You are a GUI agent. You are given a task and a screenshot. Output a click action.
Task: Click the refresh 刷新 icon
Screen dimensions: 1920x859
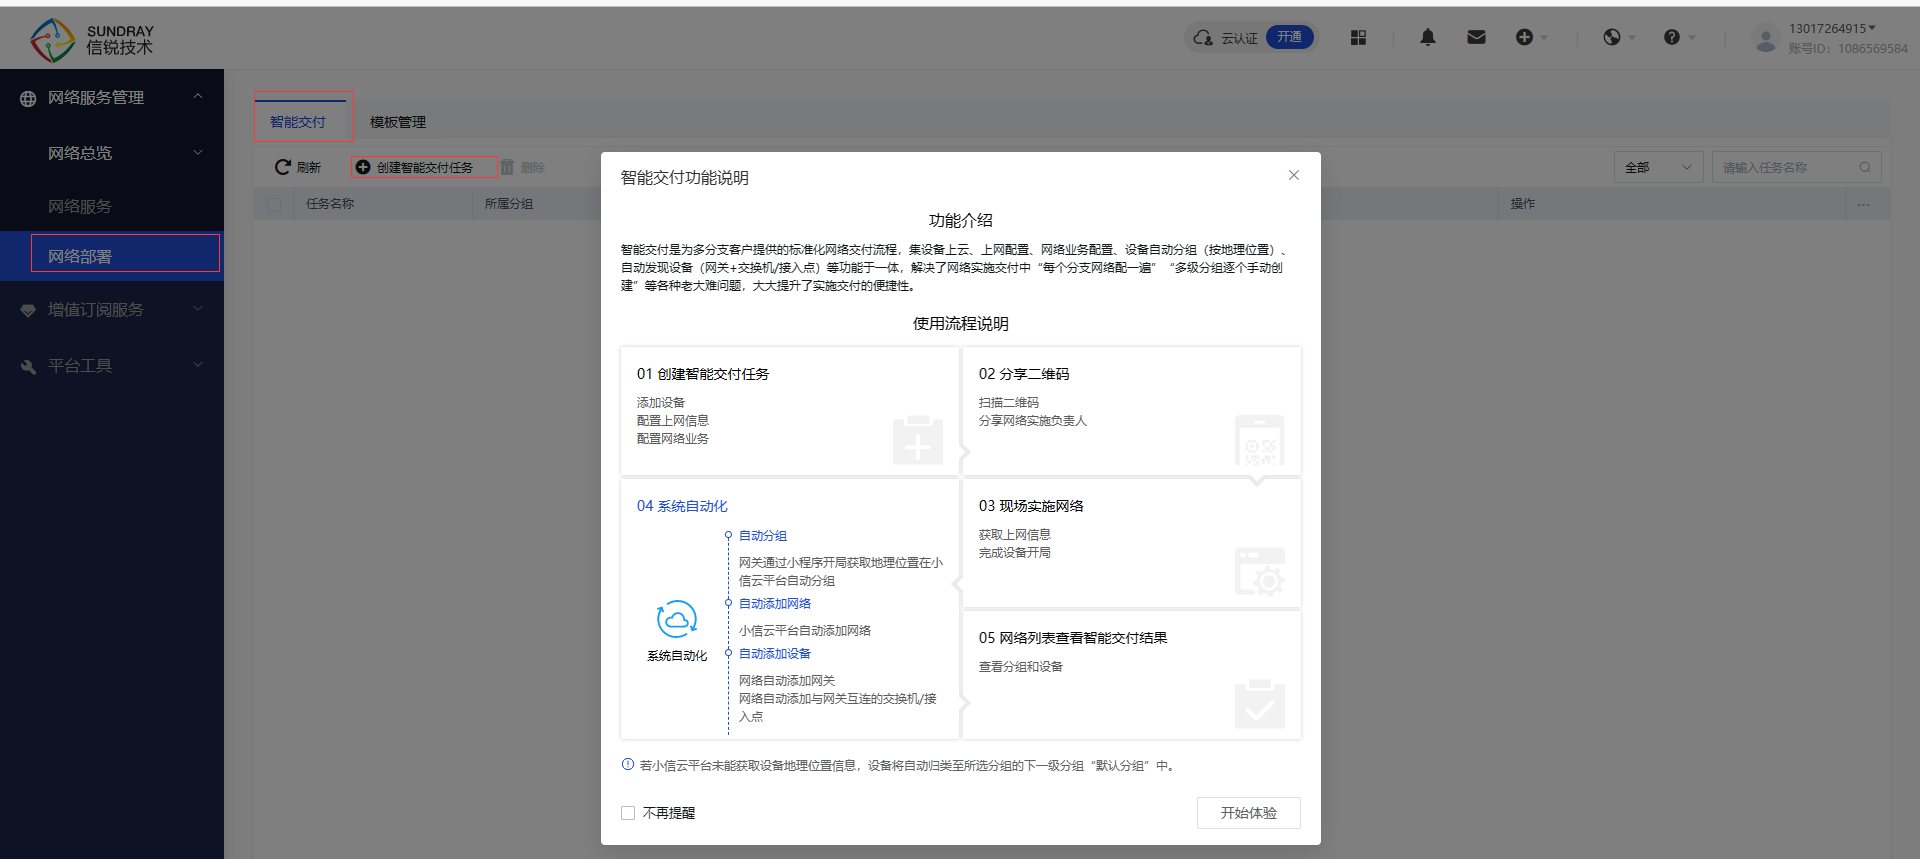[x=283, y=167]
